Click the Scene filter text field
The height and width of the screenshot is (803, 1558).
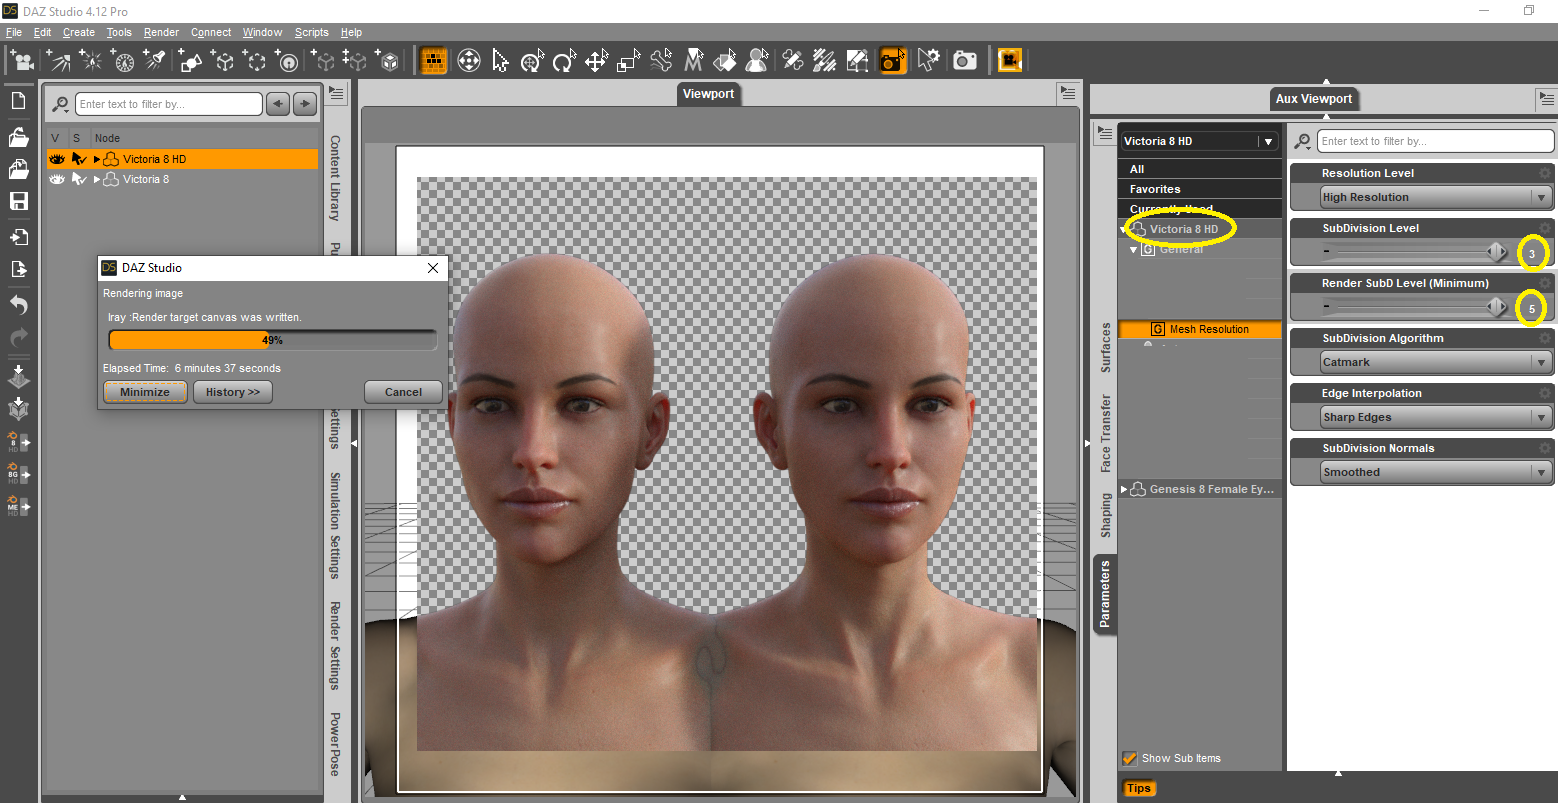(169, 104)
